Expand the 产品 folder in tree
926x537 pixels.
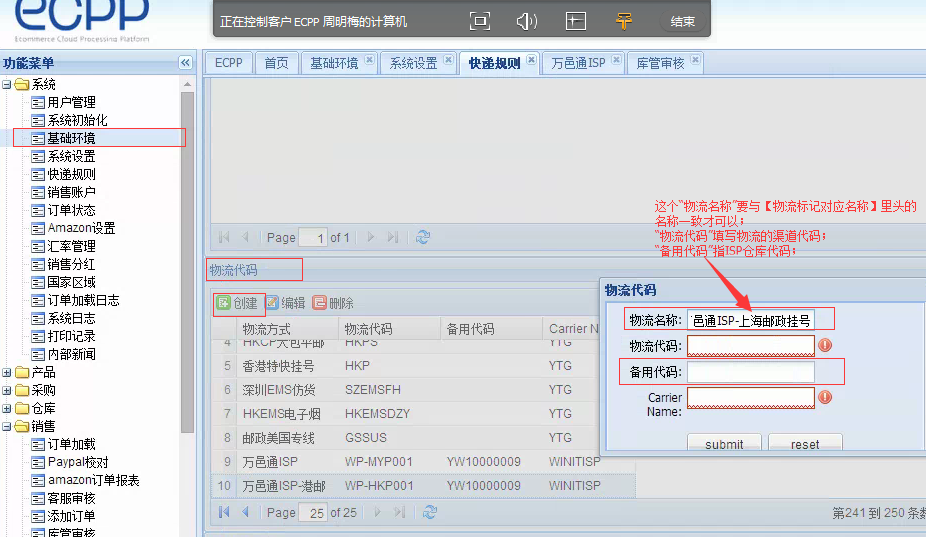(8, 372)
